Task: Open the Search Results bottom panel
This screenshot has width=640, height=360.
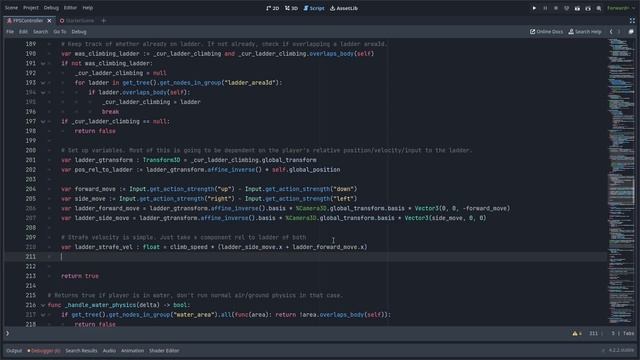Action: pos(81,351)
